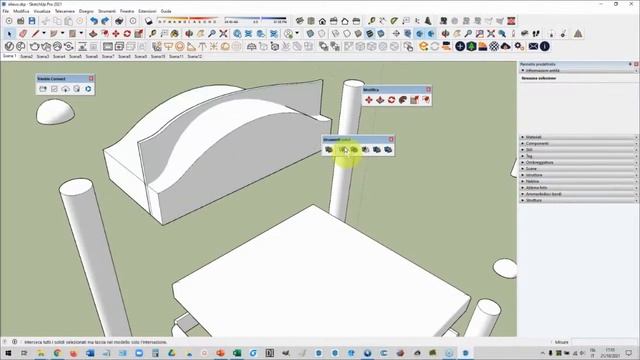This screenshot has width=640, height=360.
Task: Activate the Pan hand tool
Action: (x=200, y=34)
